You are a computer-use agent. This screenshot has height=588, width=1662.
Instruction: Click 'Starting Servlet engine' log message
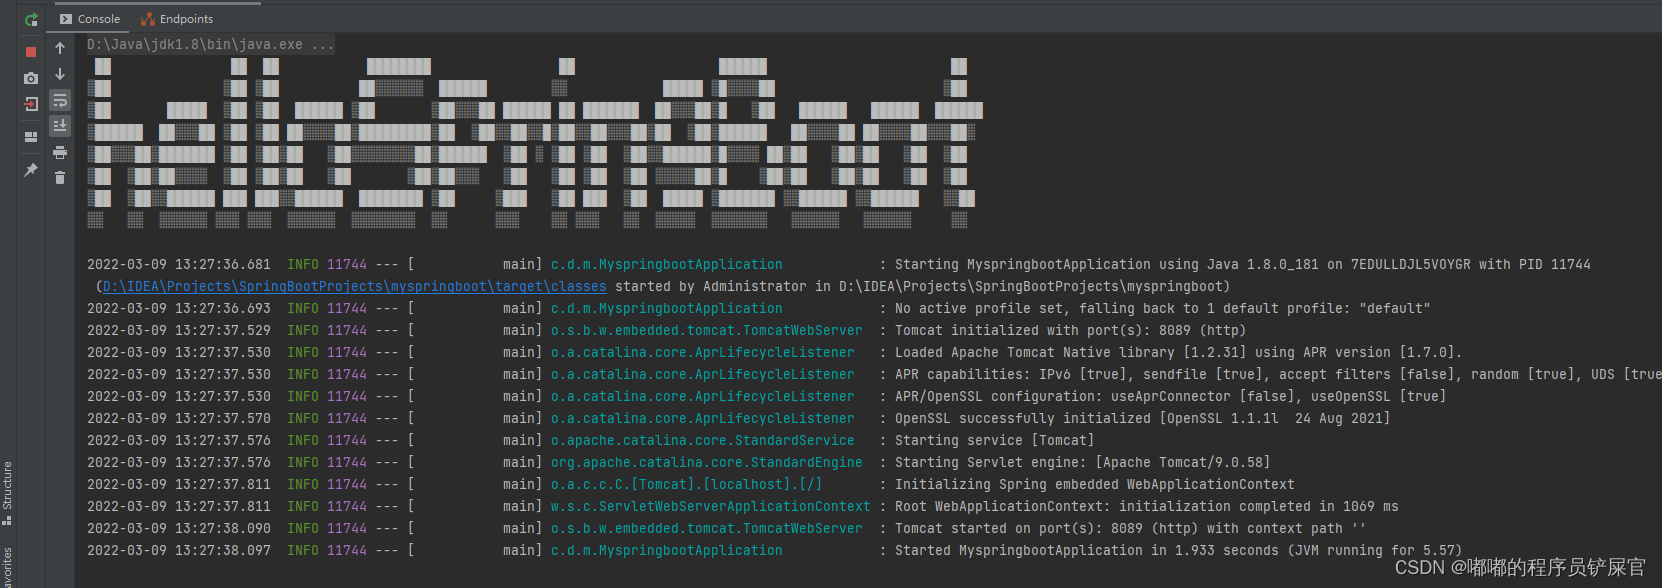pyautogui.click(x=1082, y=462)
